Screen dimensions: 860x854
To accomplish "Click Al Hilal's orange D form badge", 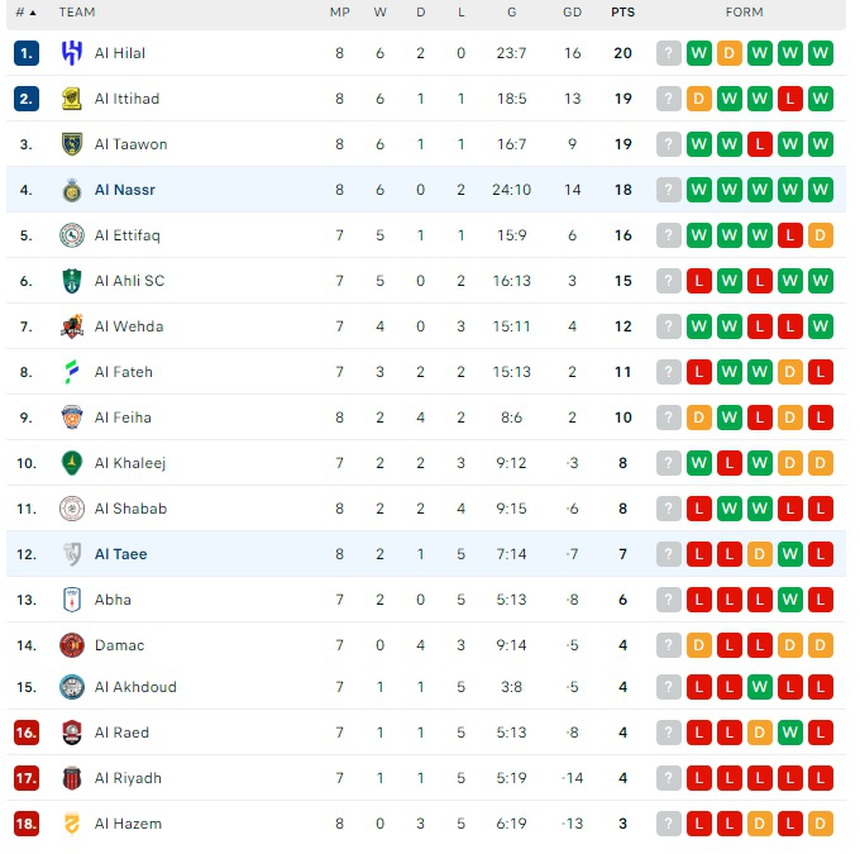I will (x=729, y=53).
